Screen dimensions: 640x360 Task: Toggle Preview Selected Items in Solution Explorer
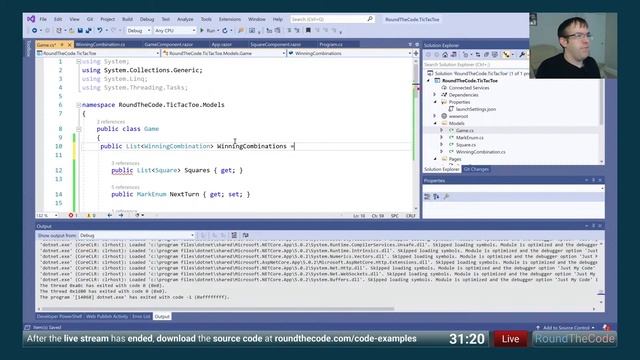tap(507, 55)
